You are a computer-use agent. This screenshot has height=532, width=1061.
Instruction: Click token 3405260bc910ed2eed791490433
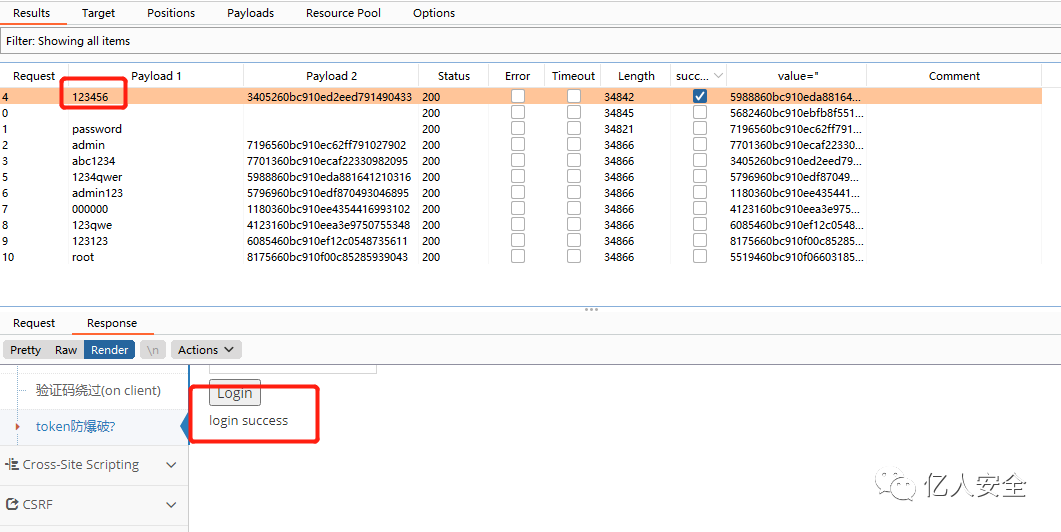tap(330, 97)
